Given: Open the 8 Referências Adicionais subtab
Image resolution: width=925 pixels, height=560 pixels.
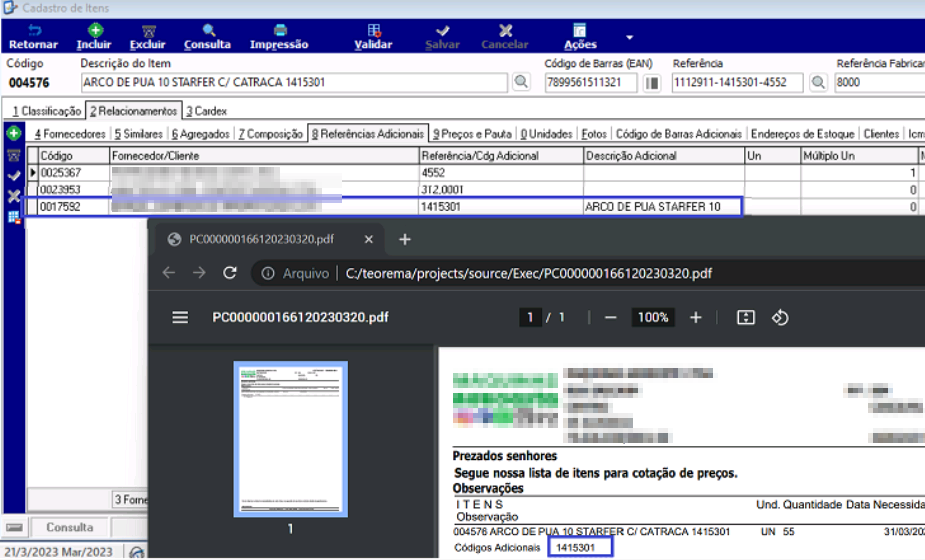Looking at the screenshot, I should [368, 134].
